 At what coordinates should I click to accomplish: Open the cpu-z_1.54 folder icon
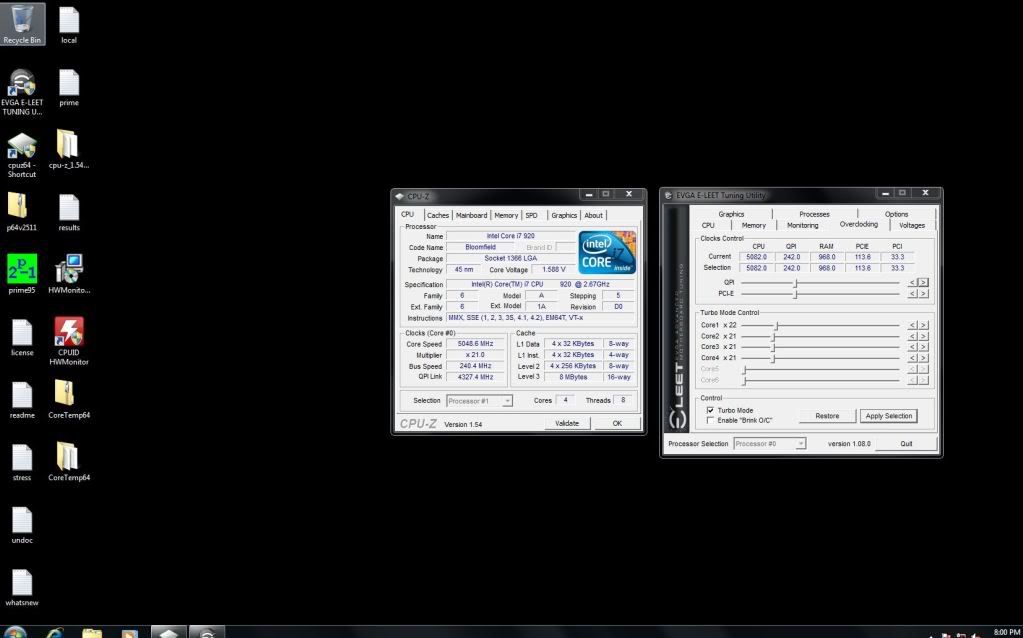(69, 149)
